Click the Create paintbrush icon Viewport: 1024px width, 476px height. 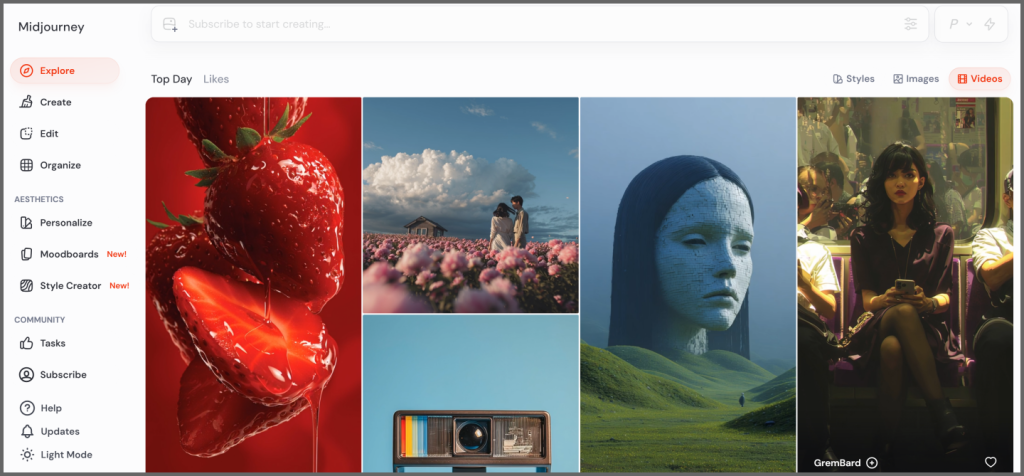(26, 102)
